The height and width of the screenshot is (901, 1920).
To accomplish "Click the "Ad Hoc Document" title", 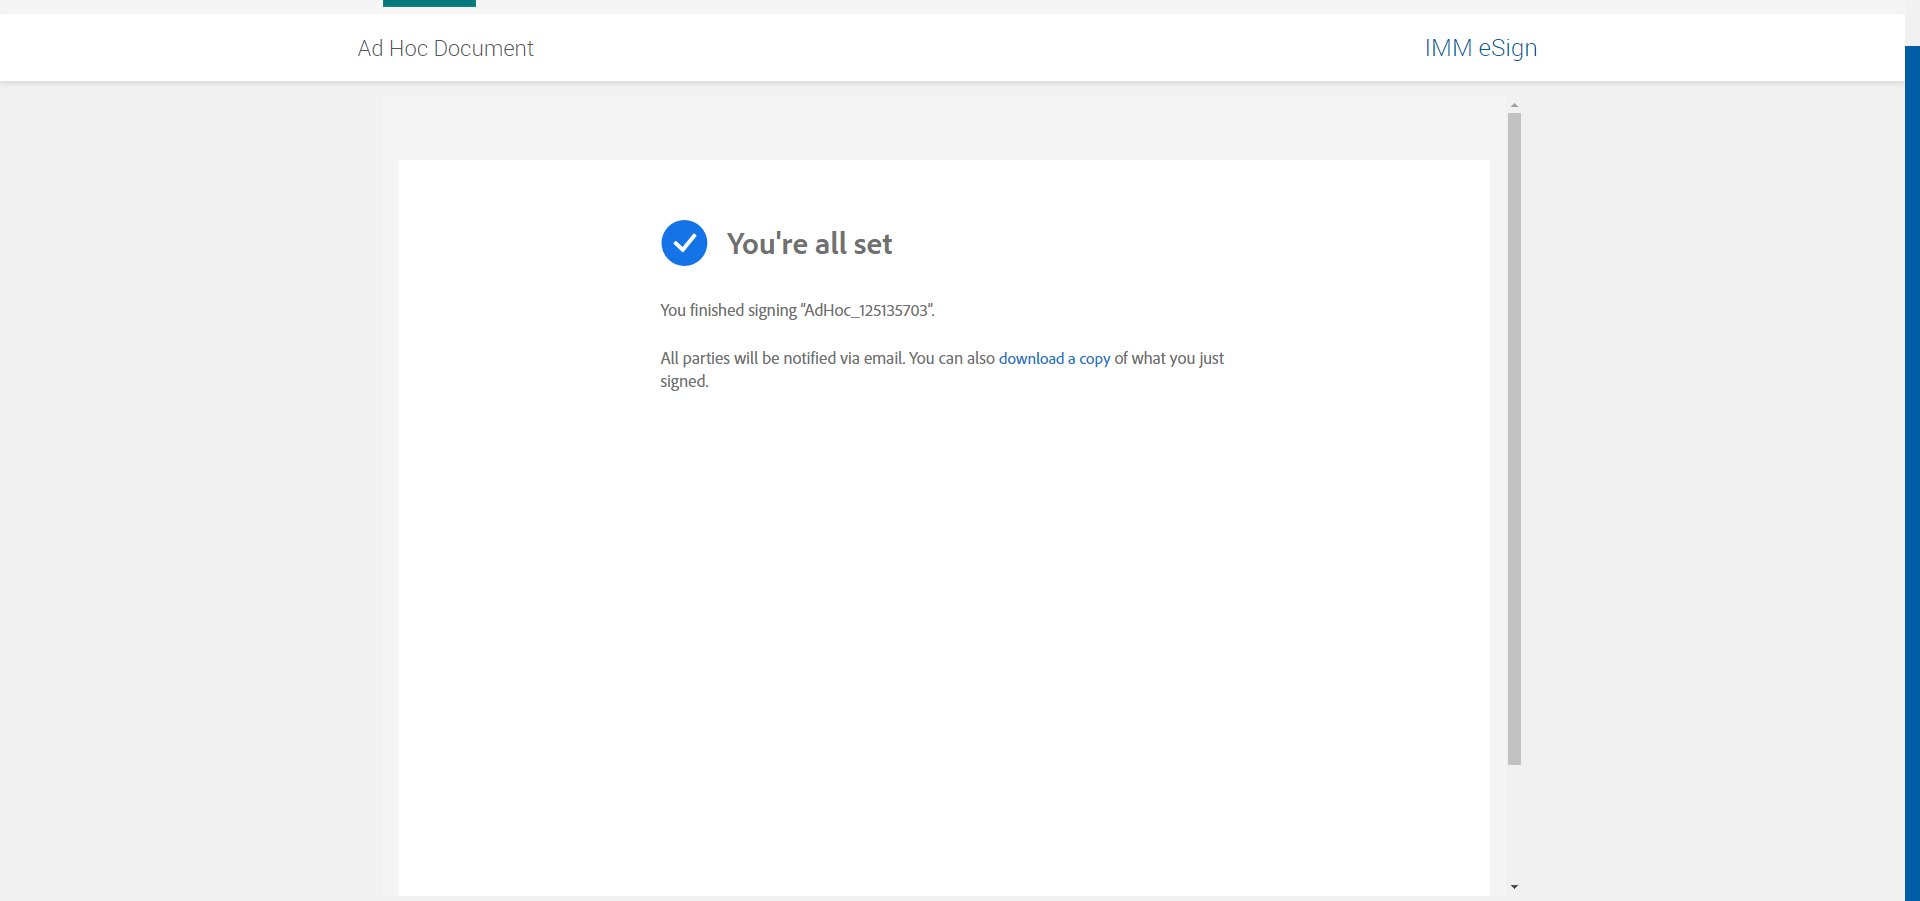I will [x=446, y=48].
